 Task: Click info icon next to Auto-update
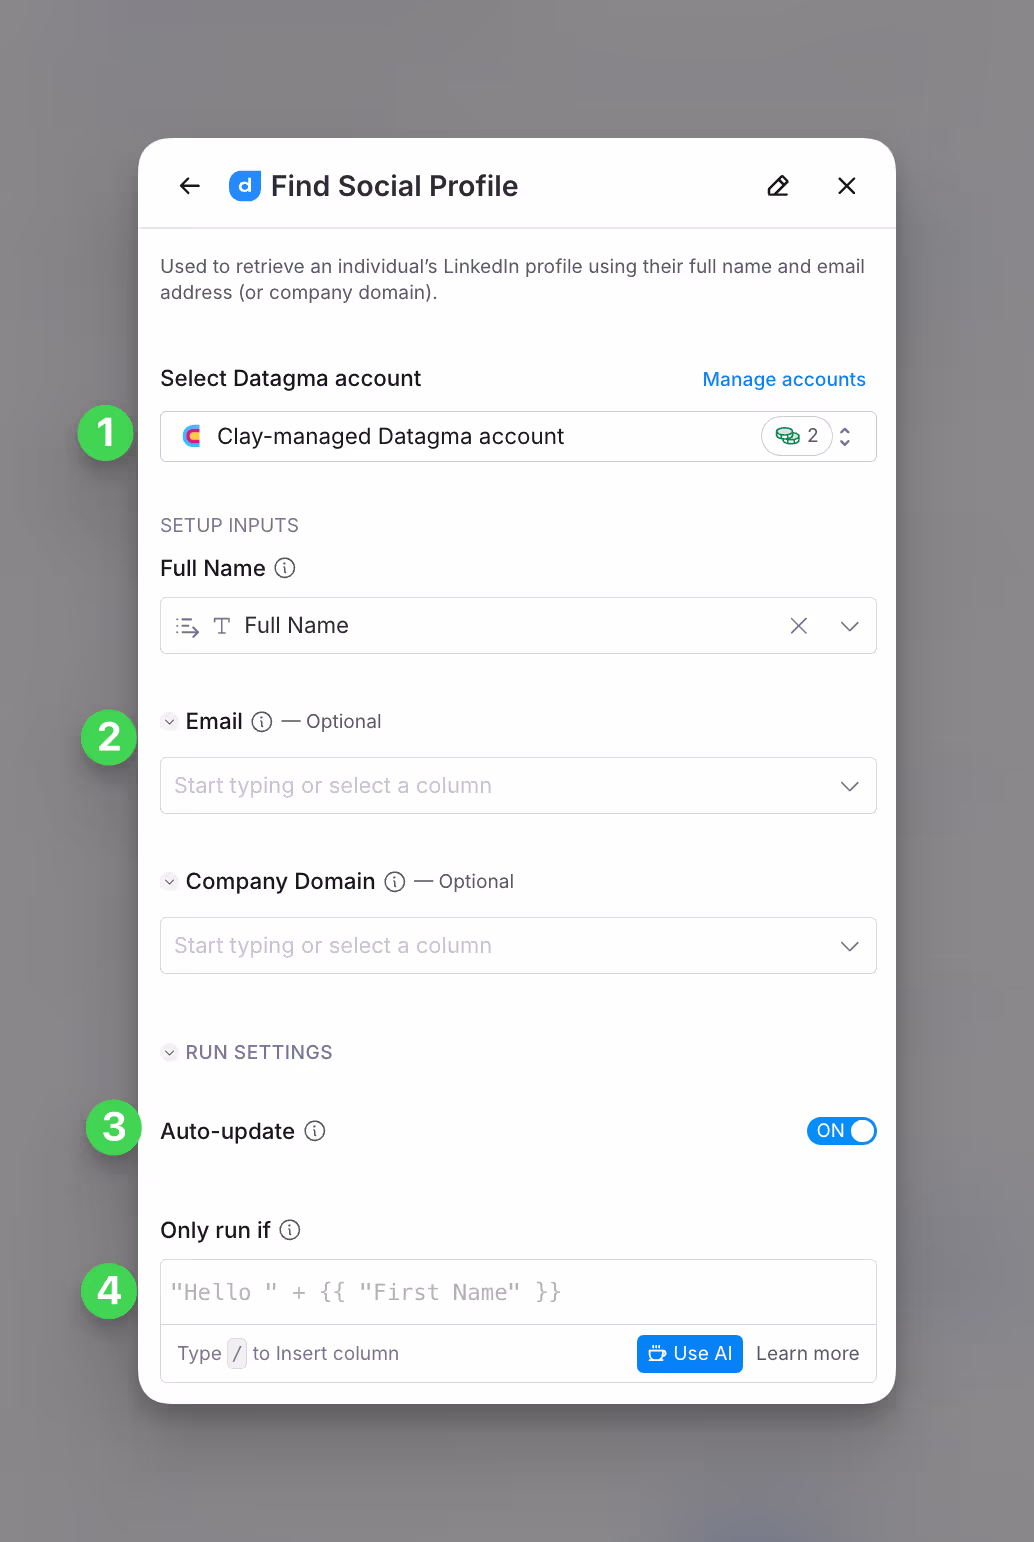click(x=315, y=1131)
